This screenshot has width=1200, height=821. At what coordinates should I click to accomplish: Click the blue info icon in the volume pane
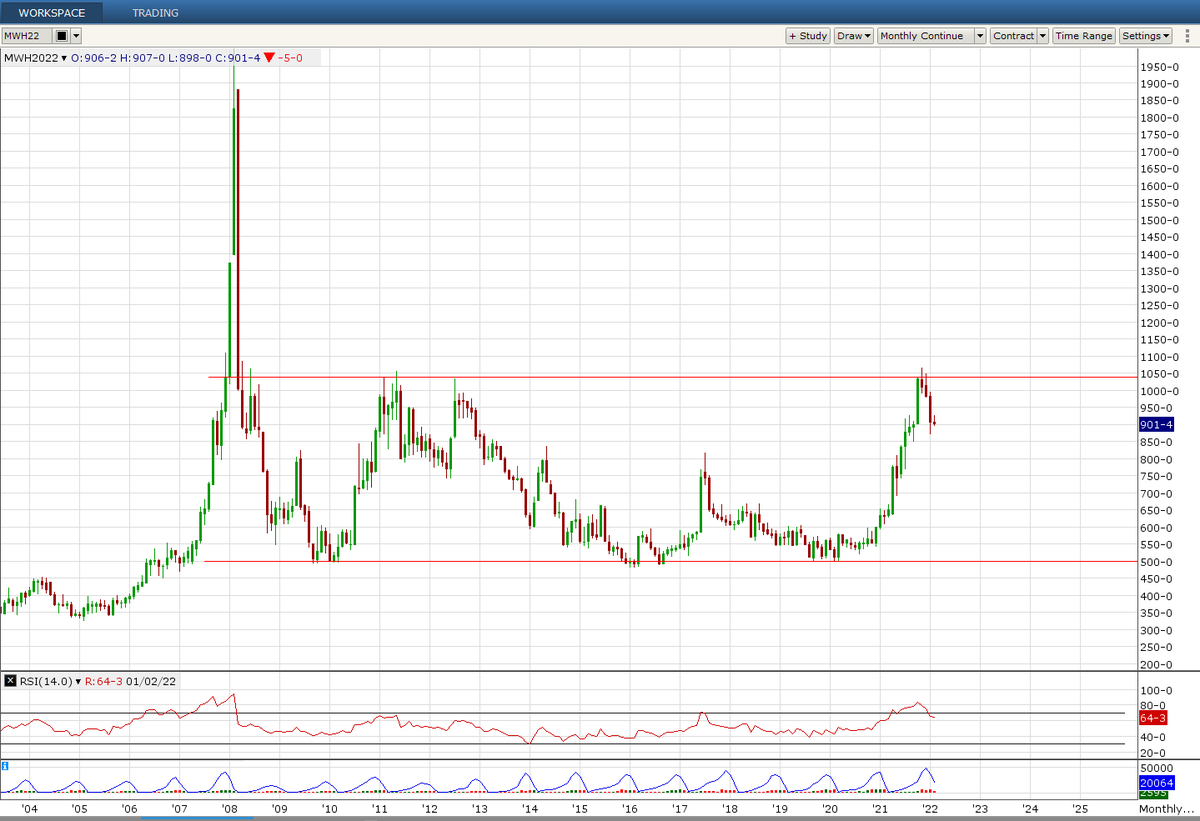(x=5, y=766)
